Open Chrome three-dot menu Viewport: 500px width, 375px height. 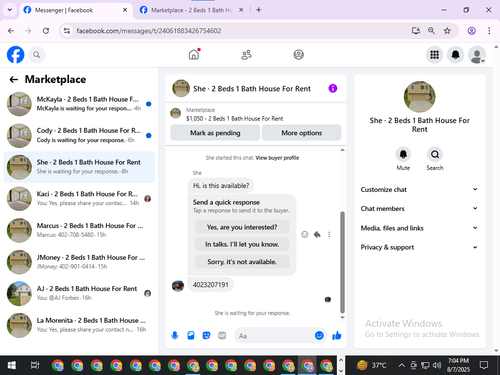click(x=489, y=31)
